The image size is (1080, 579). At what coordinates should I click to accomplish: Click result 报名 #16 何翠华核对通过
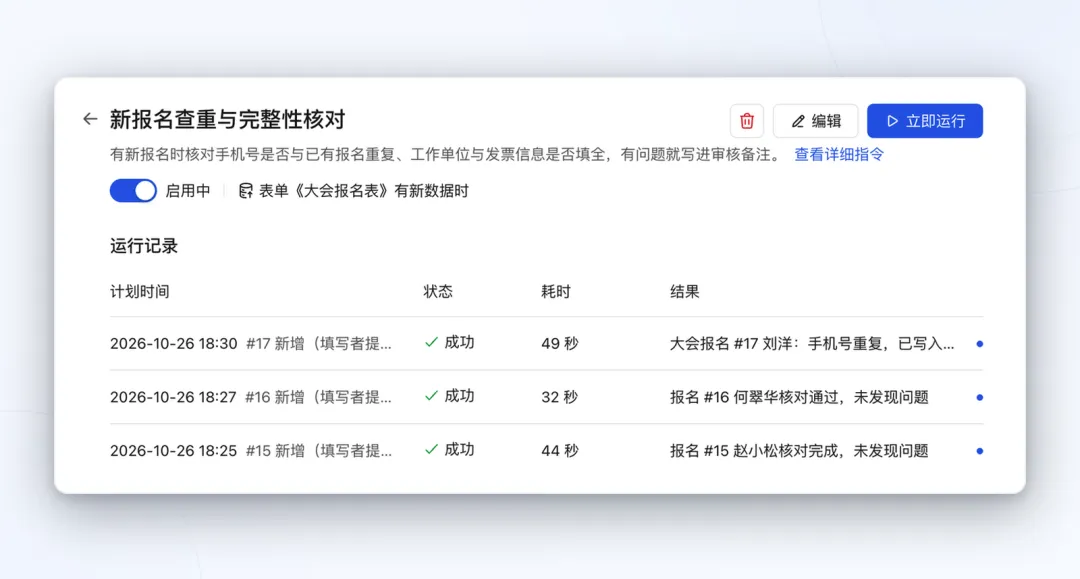[799, 397]
